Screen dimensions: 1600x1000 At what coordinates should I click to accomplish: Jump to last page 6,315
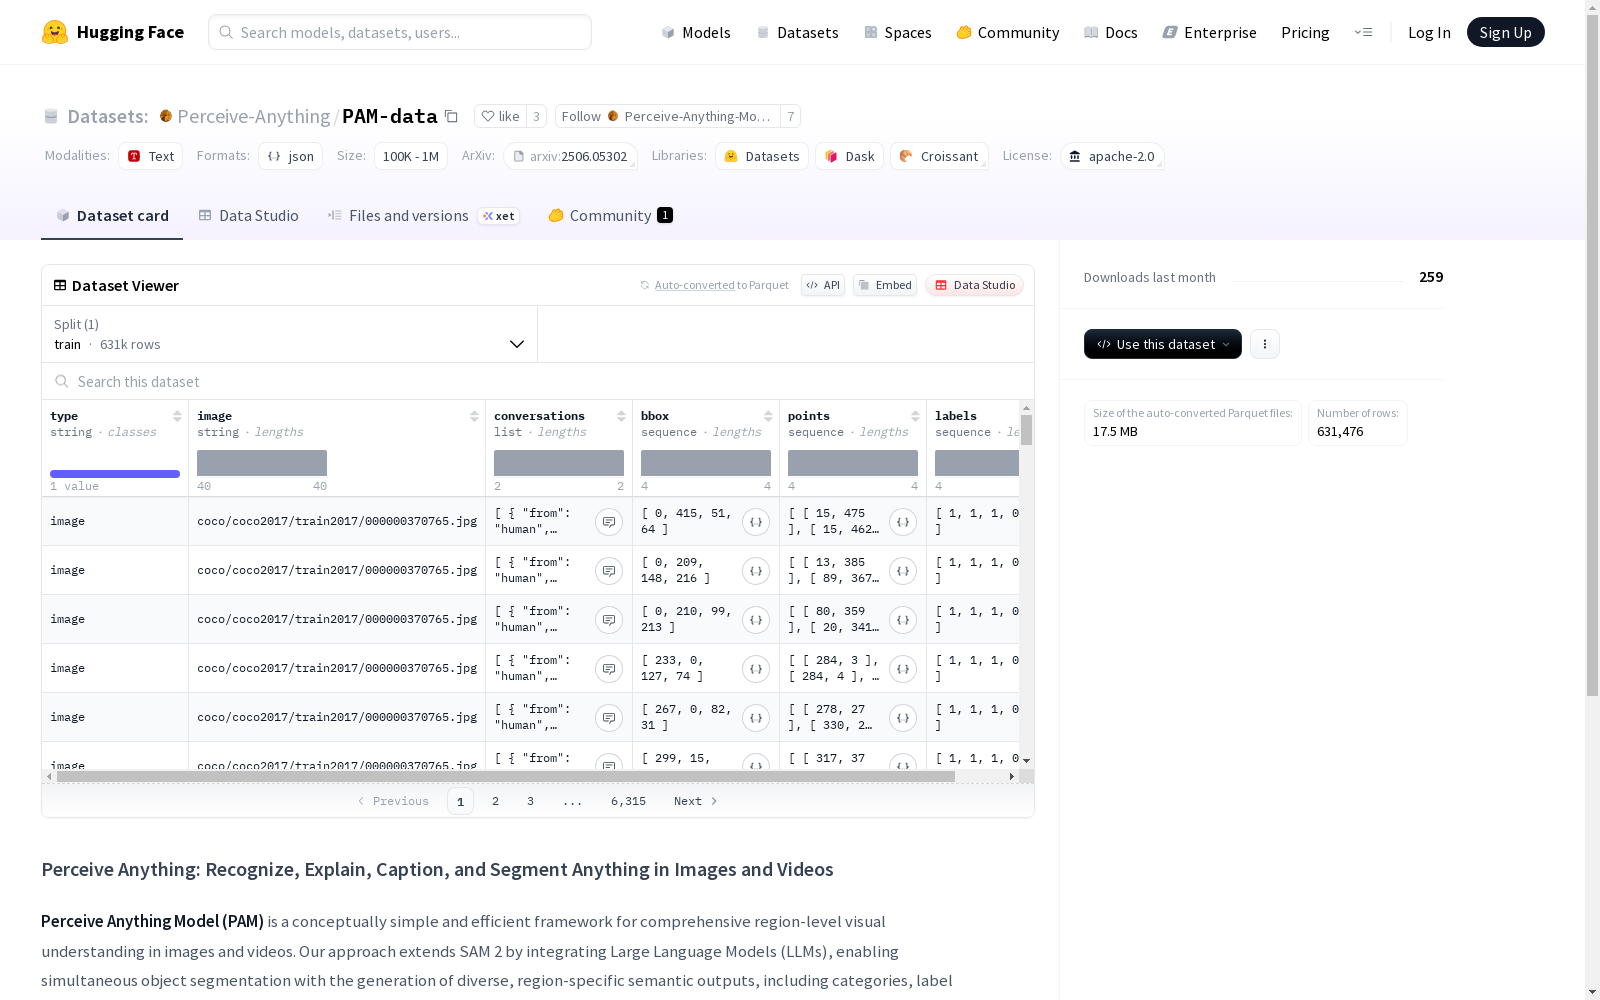point(629,801)
